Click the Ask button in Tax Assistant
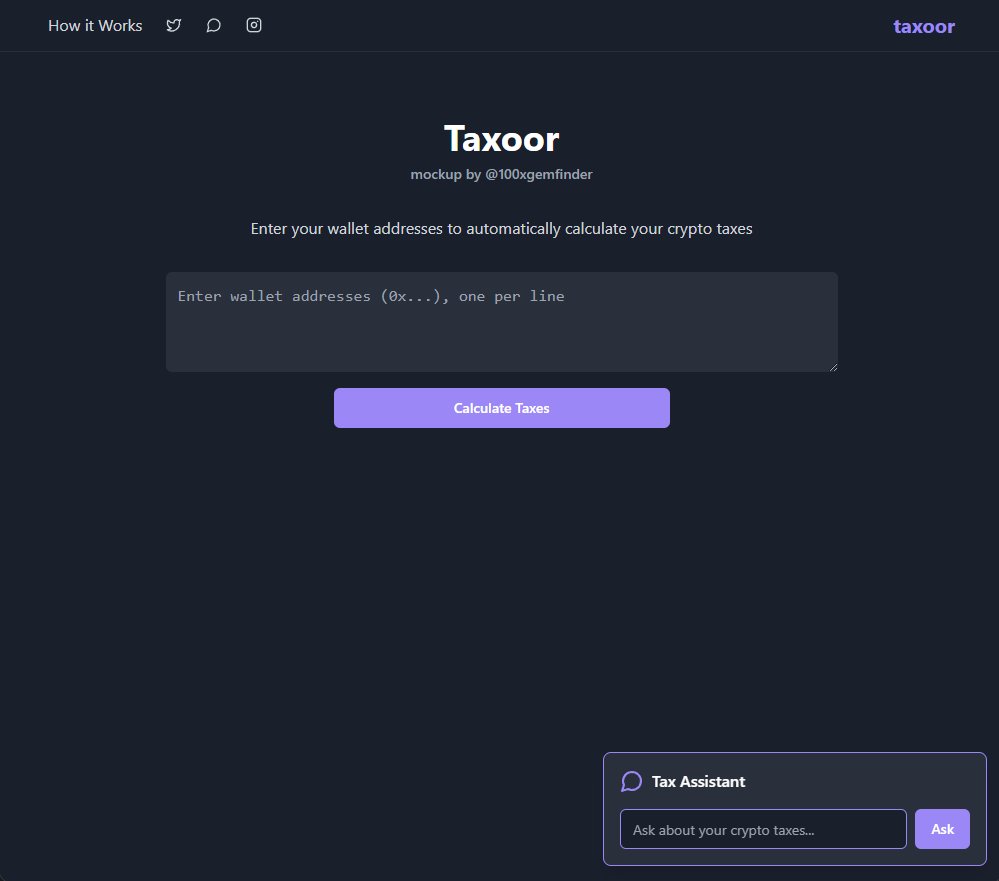 [941, 828]
